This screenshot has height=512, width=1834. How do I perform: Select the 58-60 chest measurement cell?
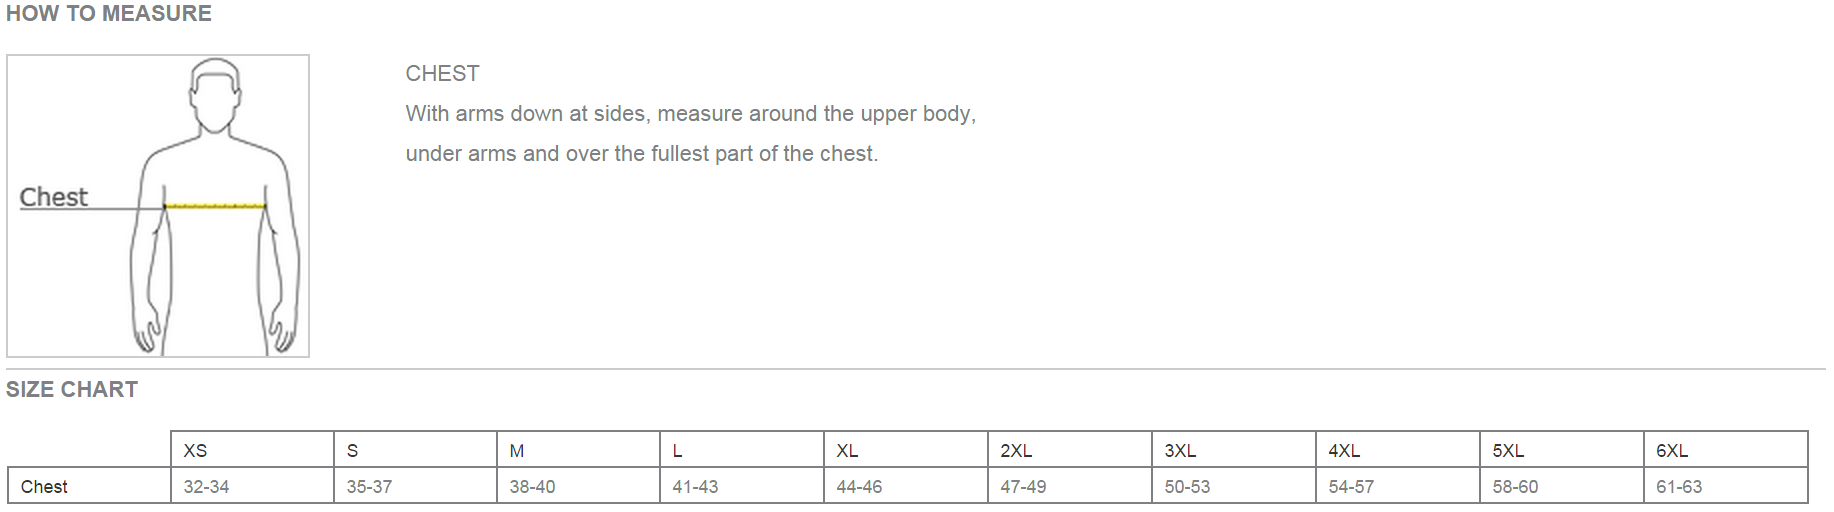coord(1515,487)
